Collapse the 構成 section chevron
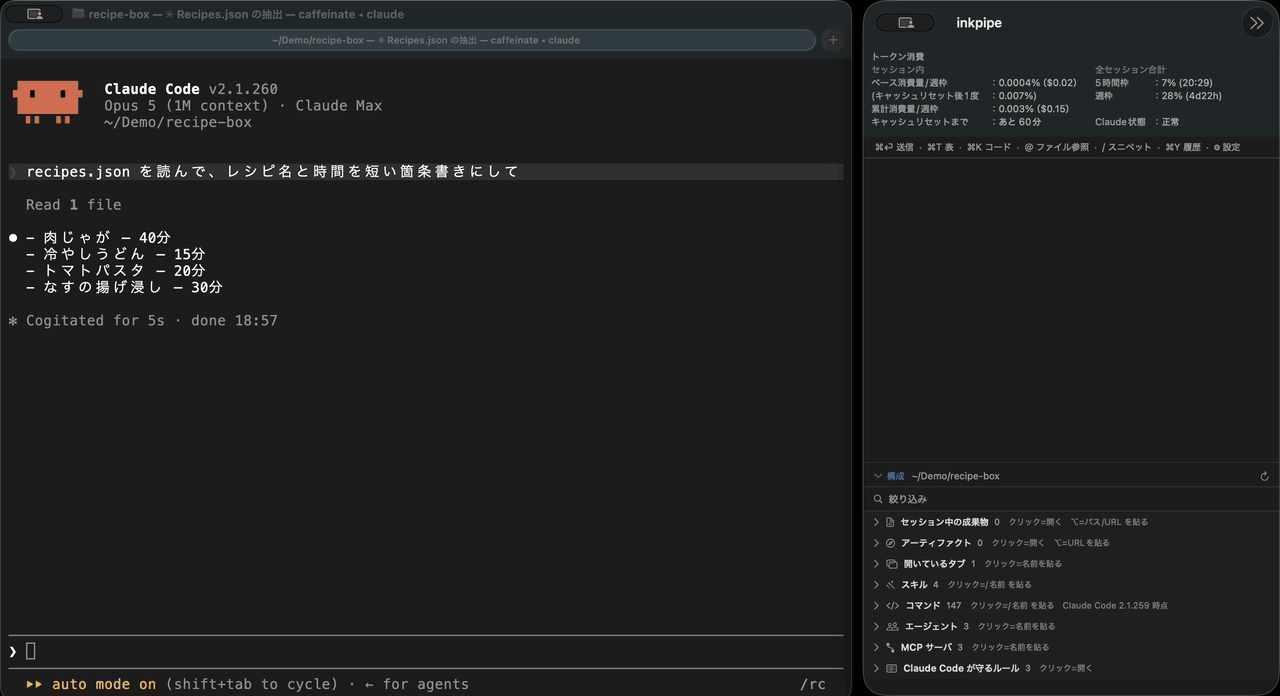The width and height of the screenshot is (1280, 696). tap(878, 477)
